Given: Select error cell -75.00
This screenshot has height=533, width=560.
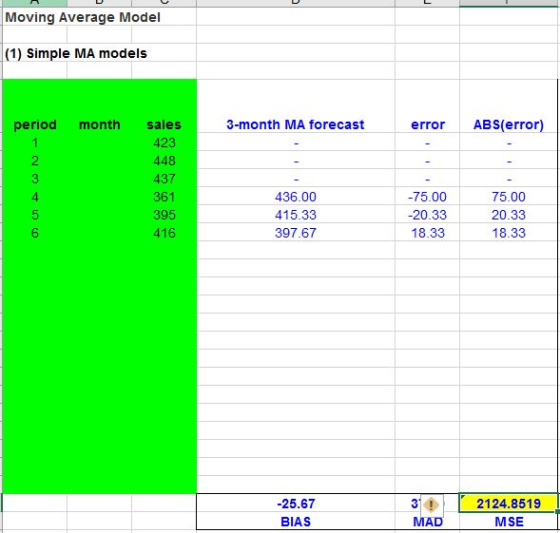Looking at the screenshot, I should coord(427,197).
